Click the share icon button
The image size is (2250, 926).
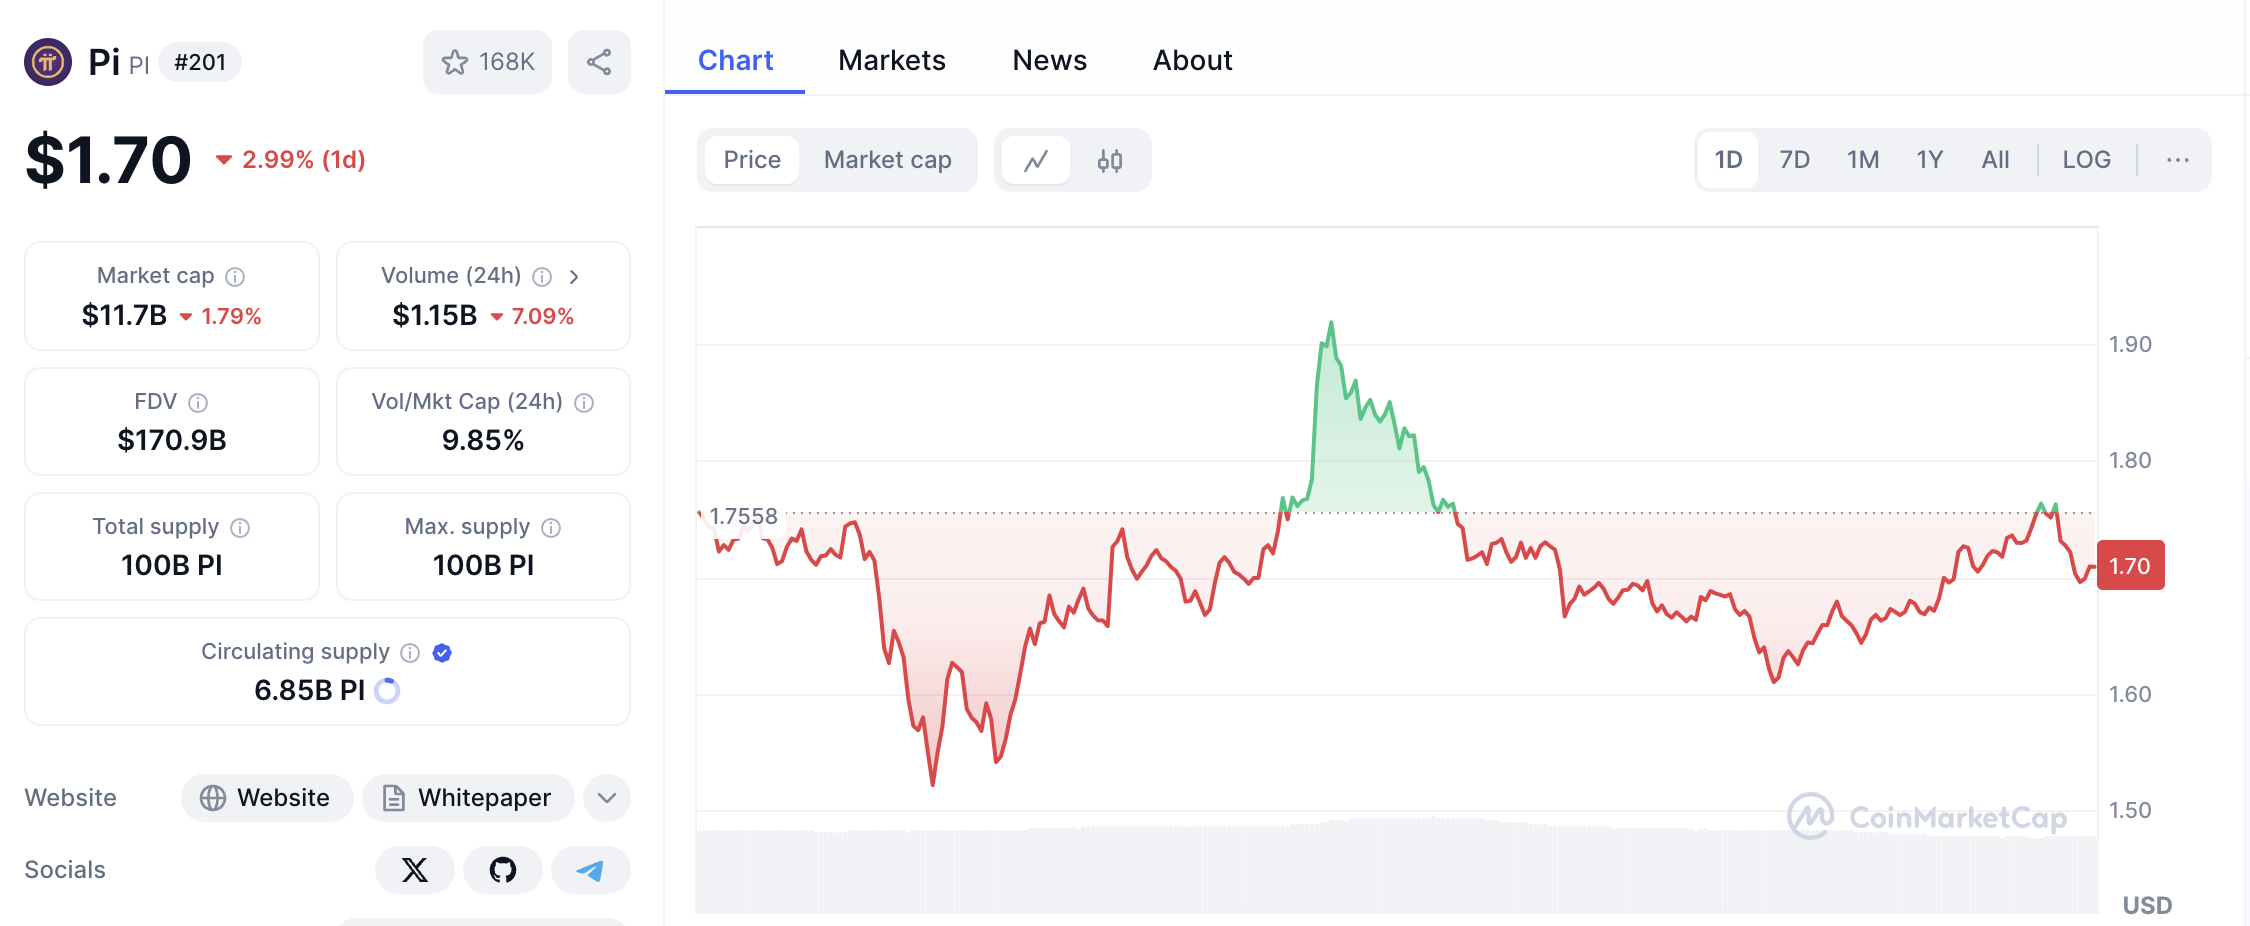pyautogui.click(x=599, y=62)
